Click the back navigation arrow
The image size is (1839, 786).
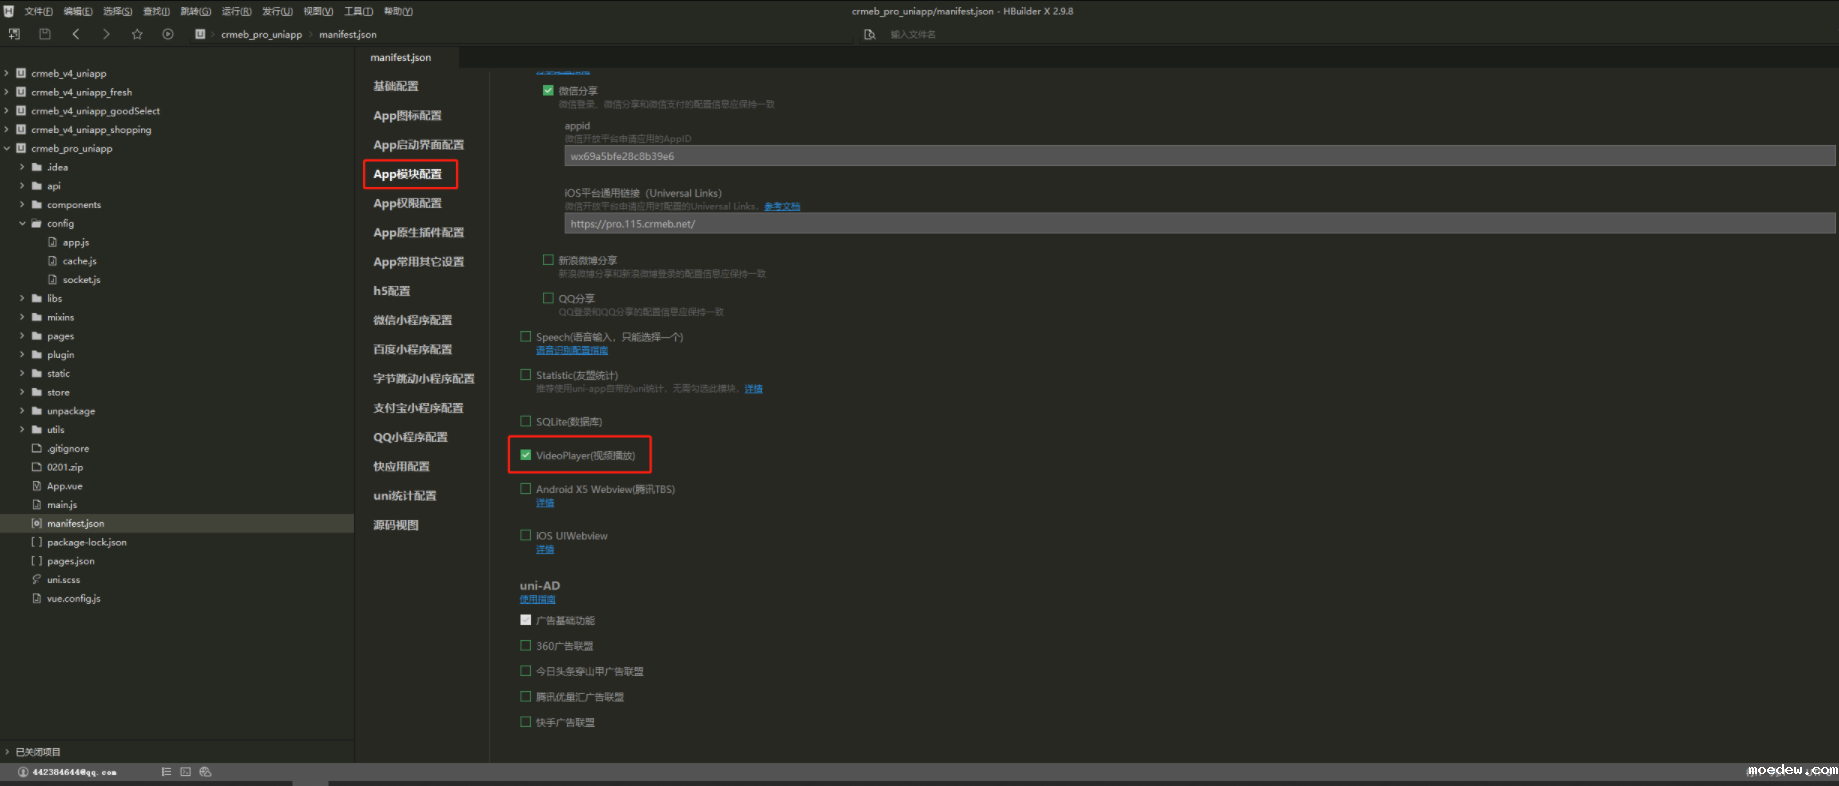(x=76, y=34)
